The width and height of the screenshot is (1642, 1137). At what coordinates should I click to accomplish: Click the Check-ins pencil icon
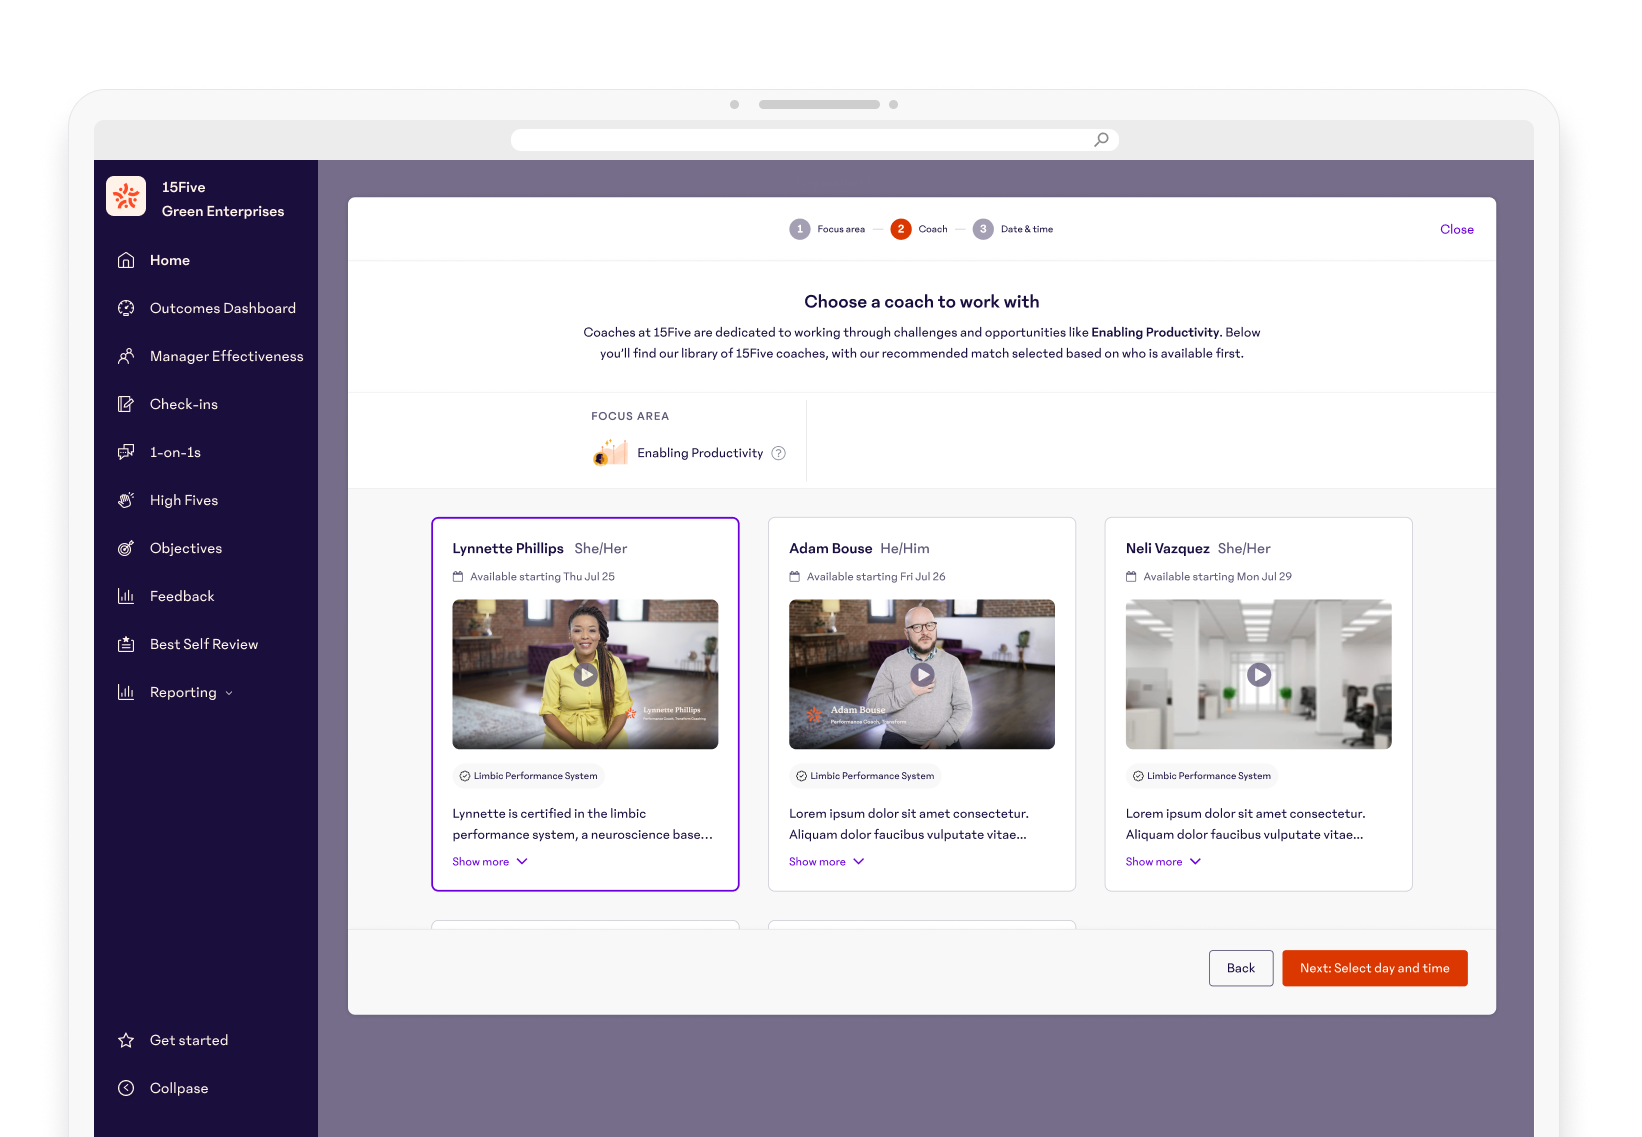pyautogui.click(x=126, y=404)
